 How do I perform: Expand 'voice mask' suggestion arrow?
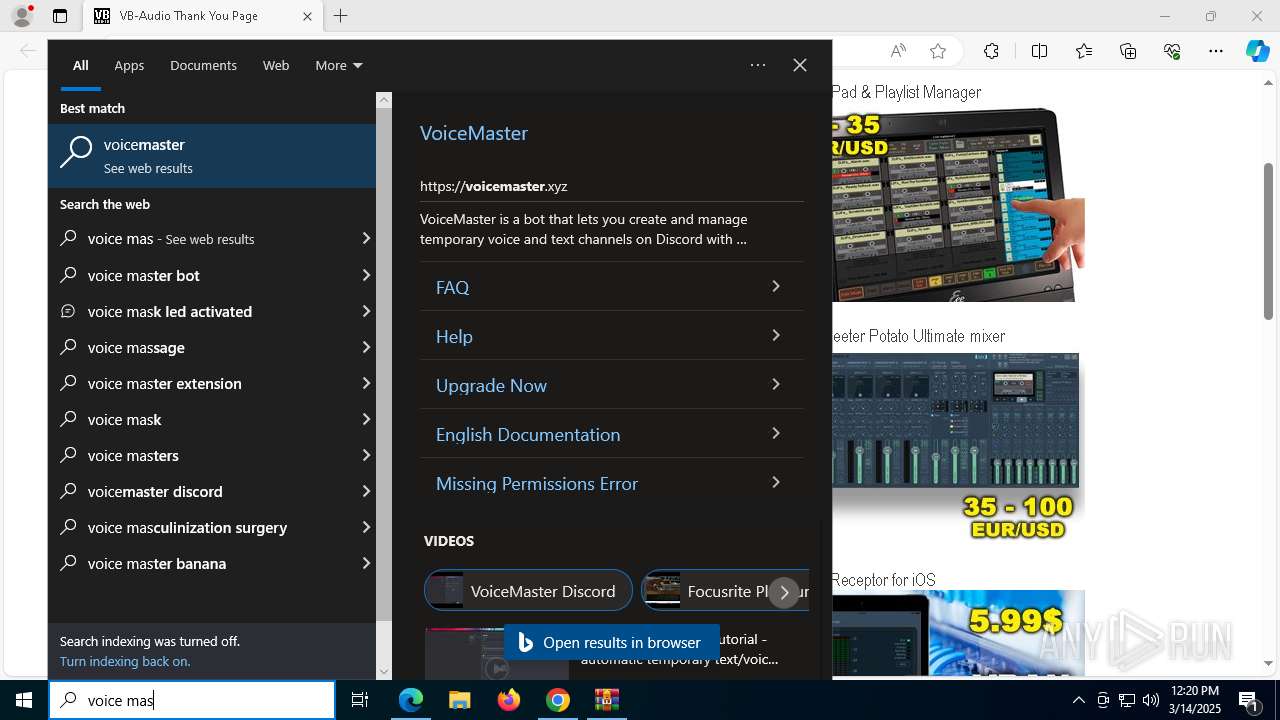[x=365, y=419]
